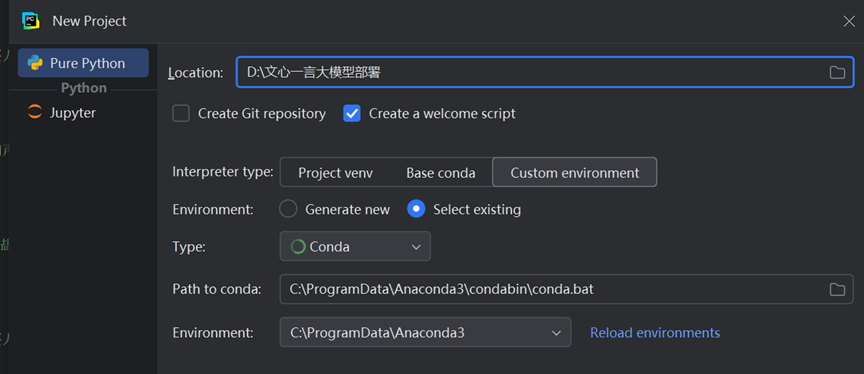
Task: Switch interpreter type to Base conda
Action: [441, 173]
